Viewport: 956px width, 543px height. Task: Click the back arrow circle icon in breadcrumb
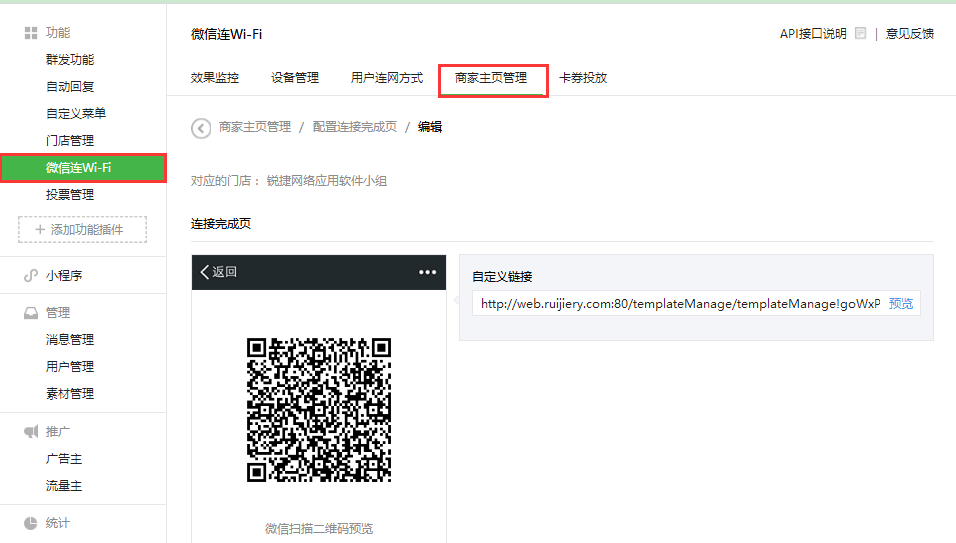(201, 127)
